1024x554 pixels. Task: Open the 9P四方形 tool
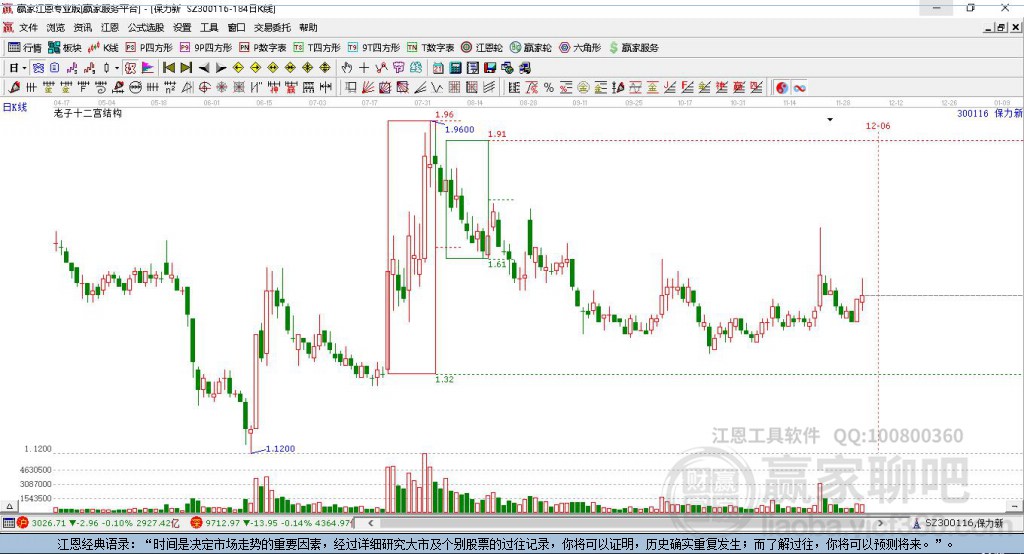(x=206, y=48)
